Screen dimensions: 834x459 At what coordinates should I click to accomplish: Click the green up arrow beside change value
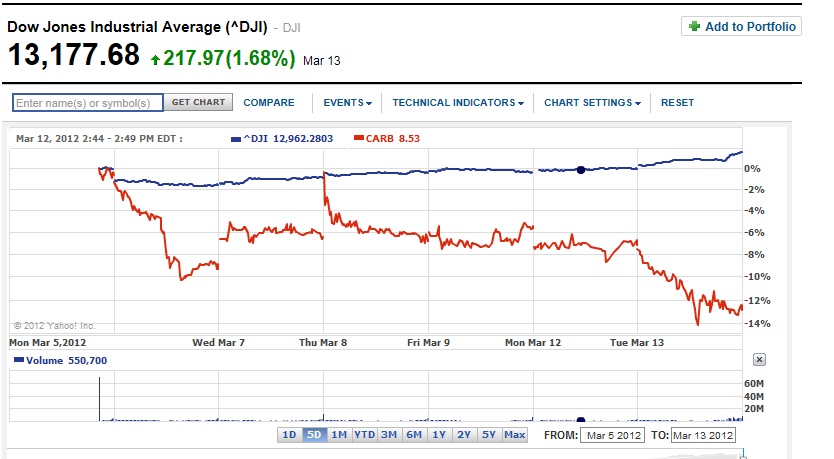[x=155, y=60]
